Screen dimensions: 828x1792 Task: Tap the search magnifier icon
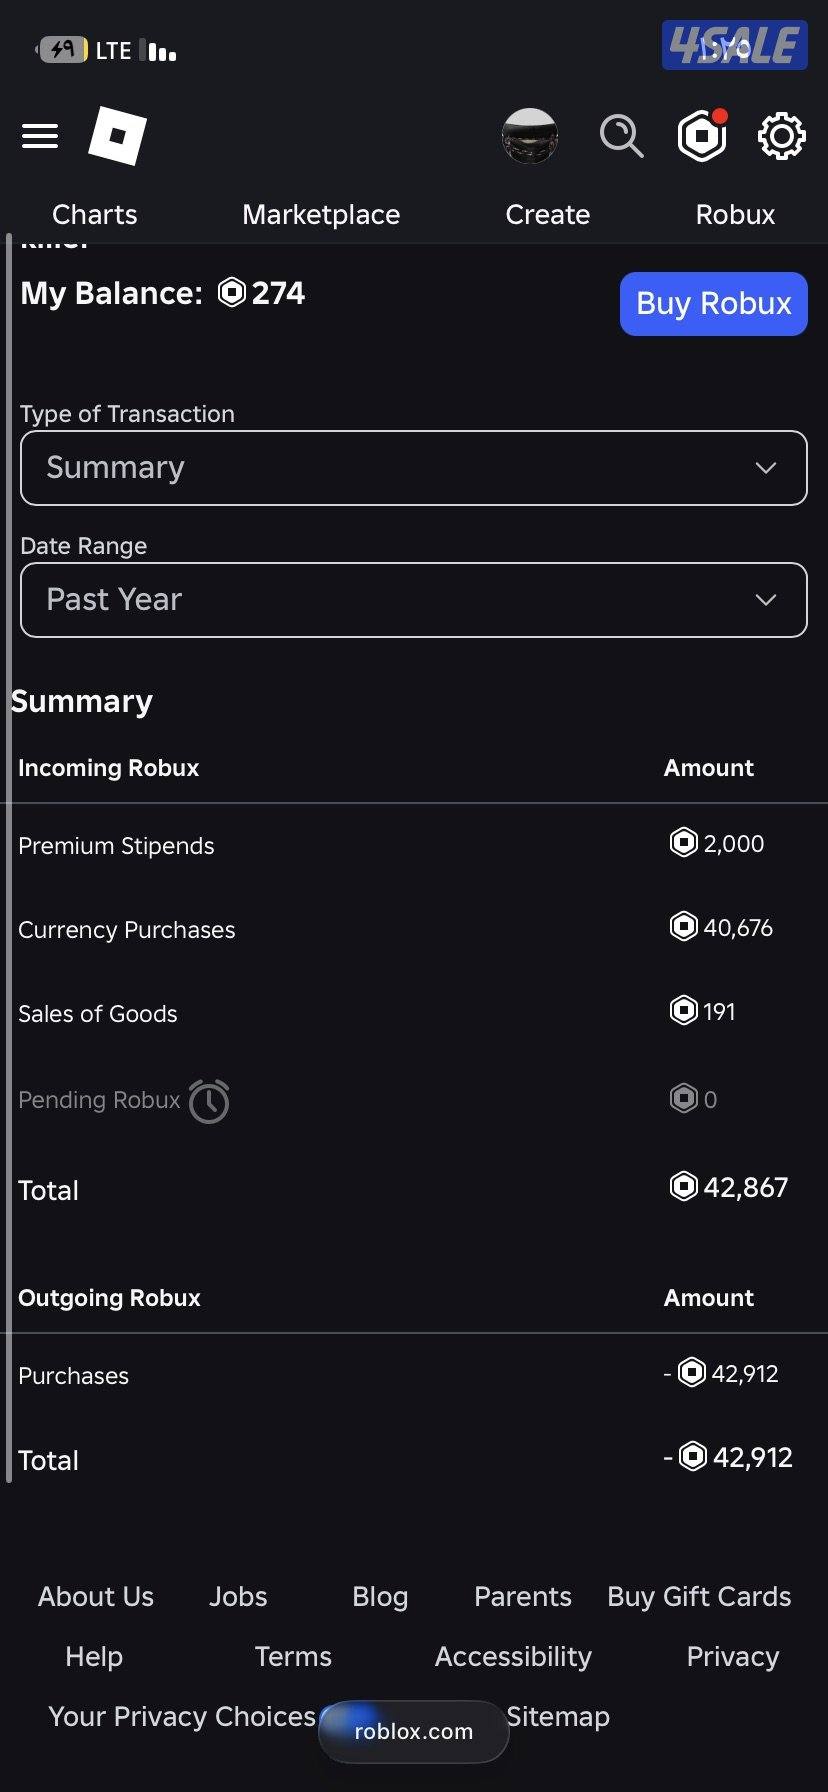pyautogui.click(x=621, y=136)
